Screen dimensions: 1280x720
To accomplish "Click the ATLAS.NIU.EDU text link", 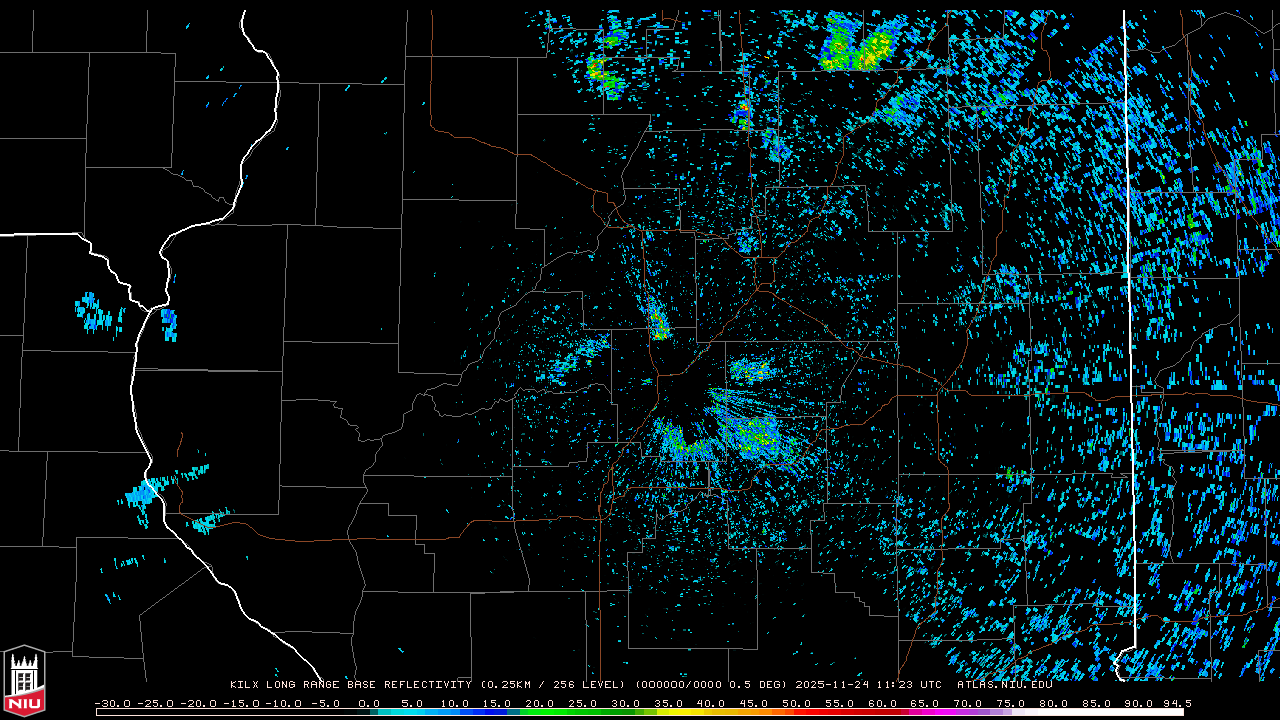I will [x=1004, y=685].
